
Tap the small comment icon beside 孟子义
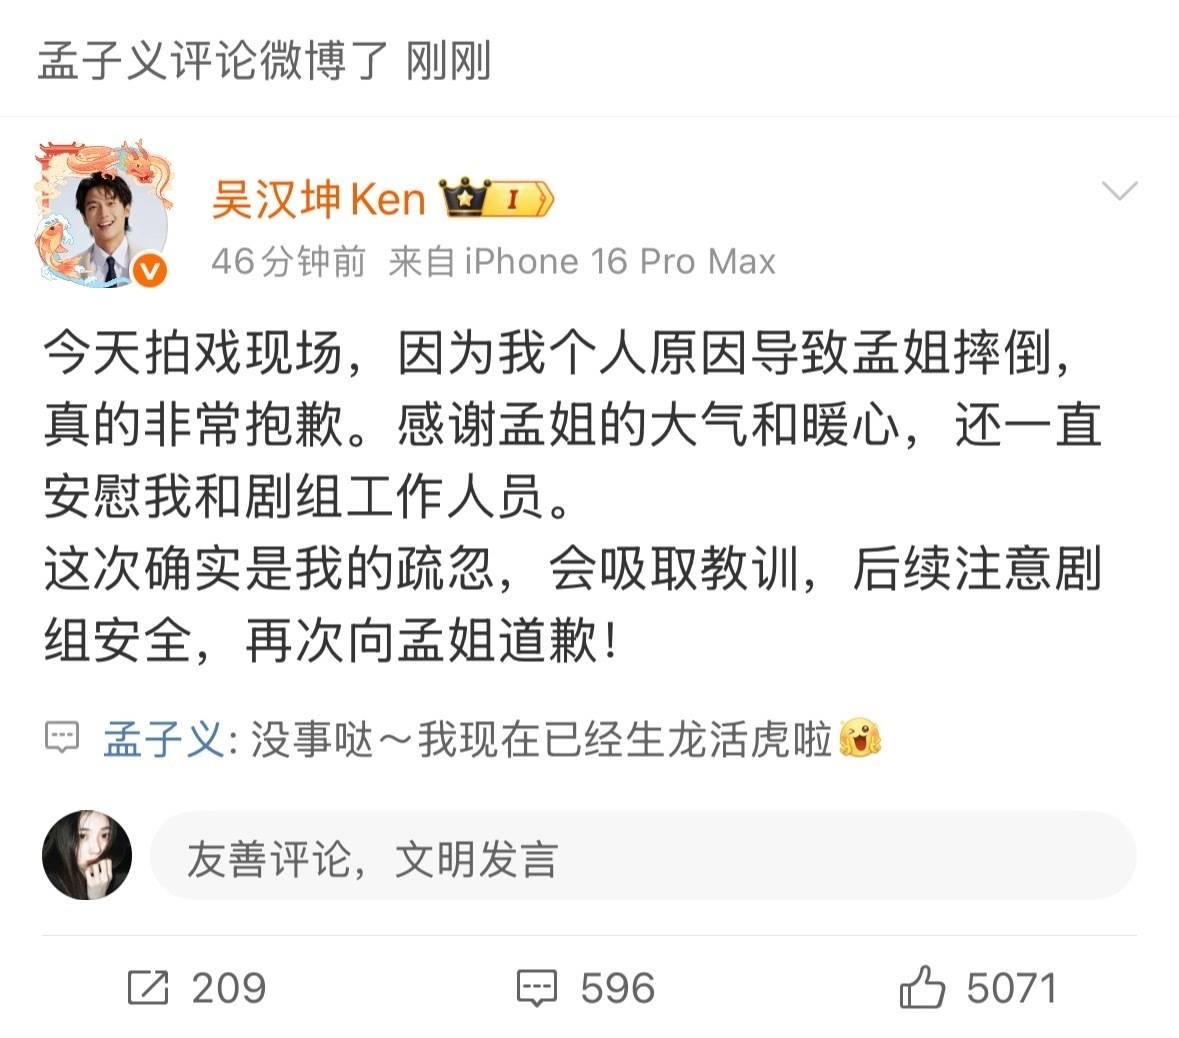coord(62,738)
